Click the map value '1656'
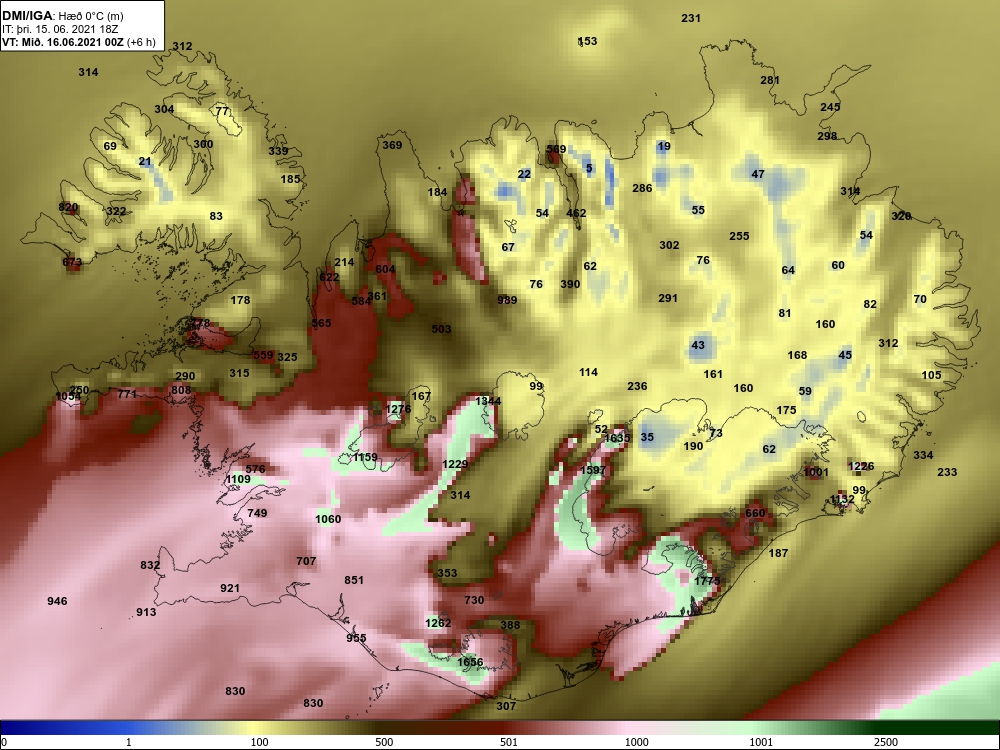Image resolution: width=1000 pixels, height=750 pixels. coord(470,662)
